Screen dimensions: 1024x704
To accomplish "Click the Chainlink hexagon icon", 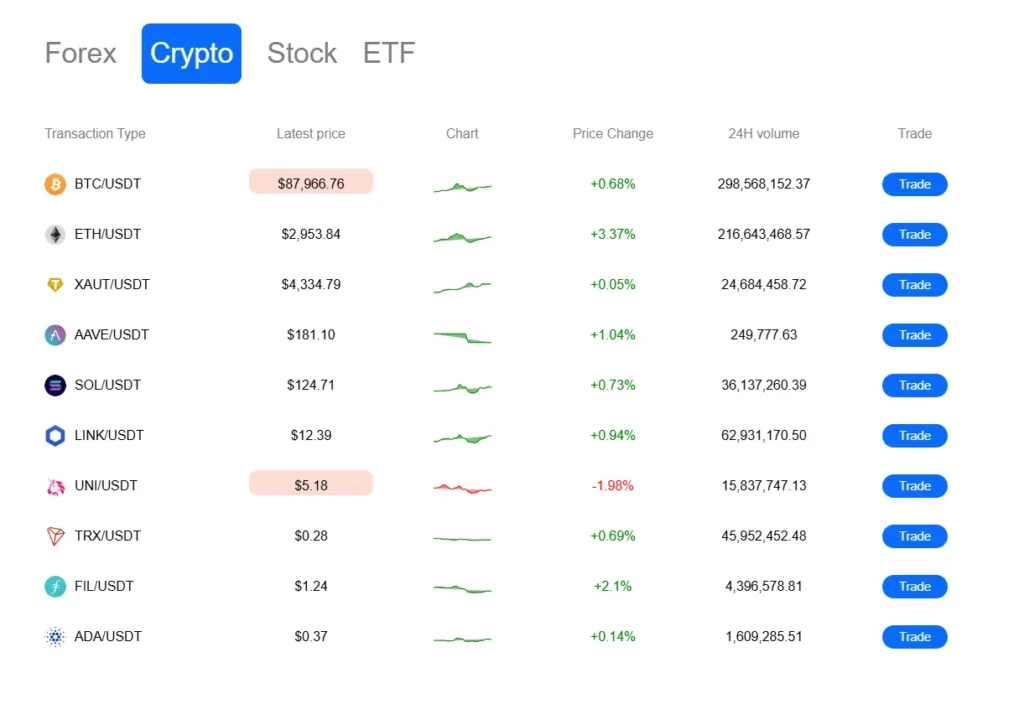I will 55,435.
